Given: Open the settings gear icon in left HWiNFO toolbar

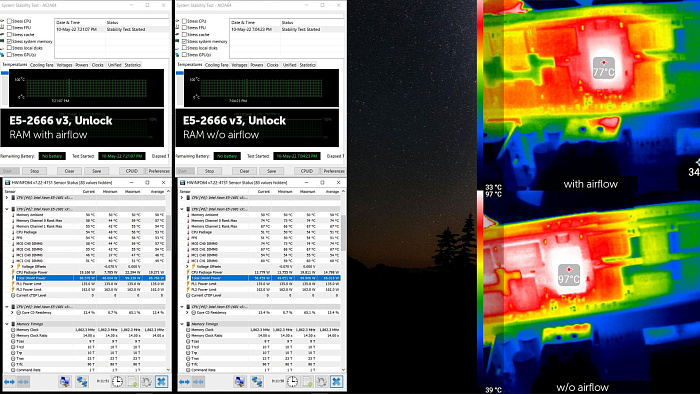Looking at the screenshot, I should [x=146, y=382].
